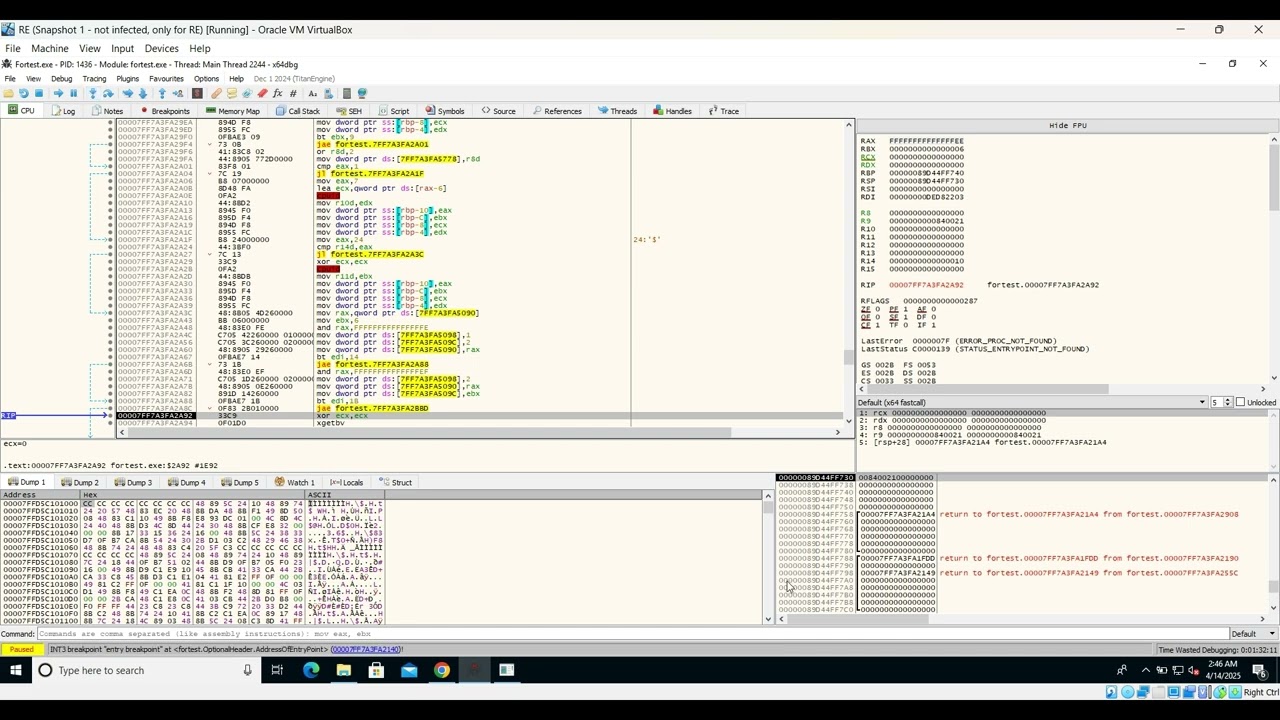
Task: Open the Debug menu
Action: pos(61,79)
